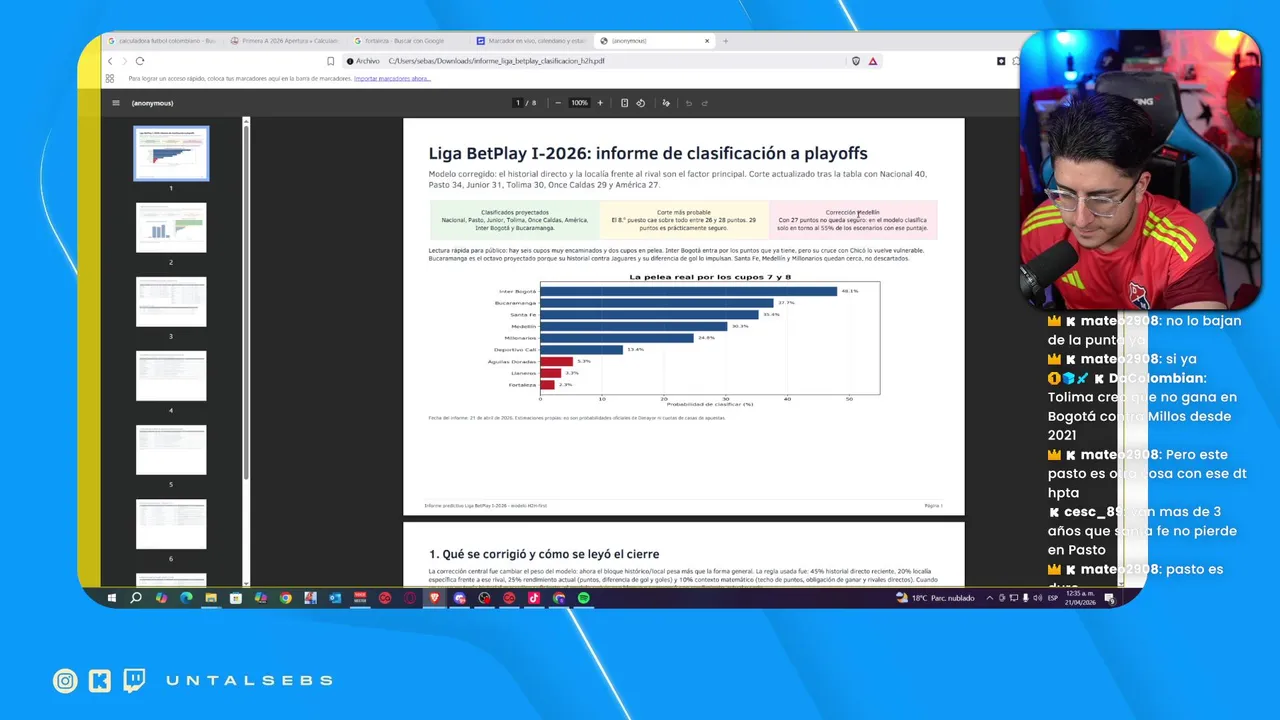The height and width of the screenshot is (720, 1280).
Task: Go back in the browser
Action: pyautogui.click(x=110, y=61)
